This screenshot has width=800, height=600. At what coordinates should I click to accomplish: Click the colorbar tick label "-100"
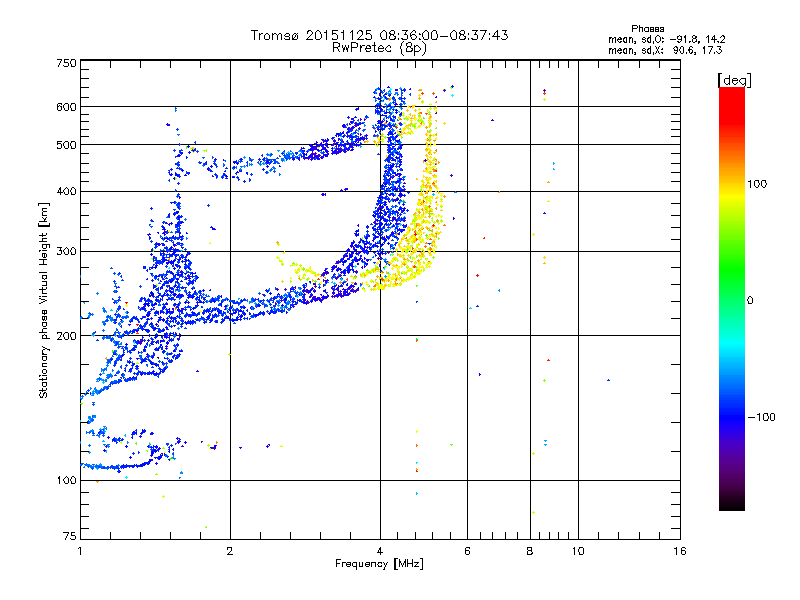click(761, 417)
